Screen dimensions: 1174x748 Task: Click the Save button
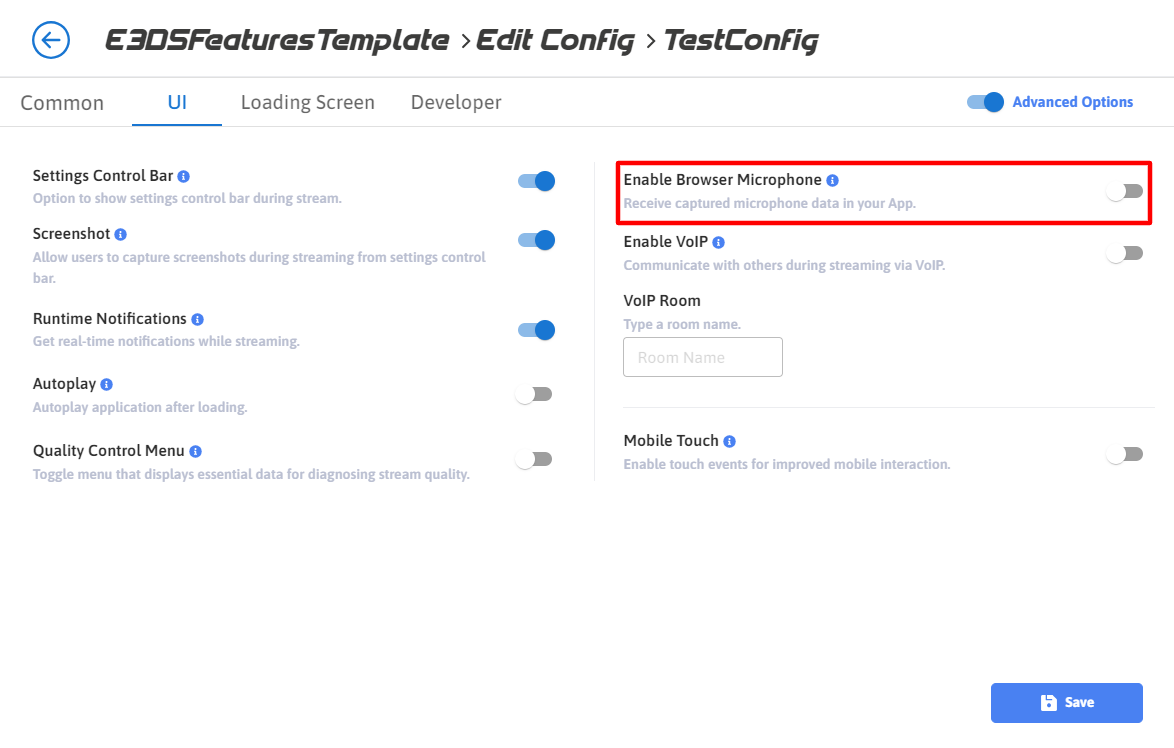tap(1066, 703)
